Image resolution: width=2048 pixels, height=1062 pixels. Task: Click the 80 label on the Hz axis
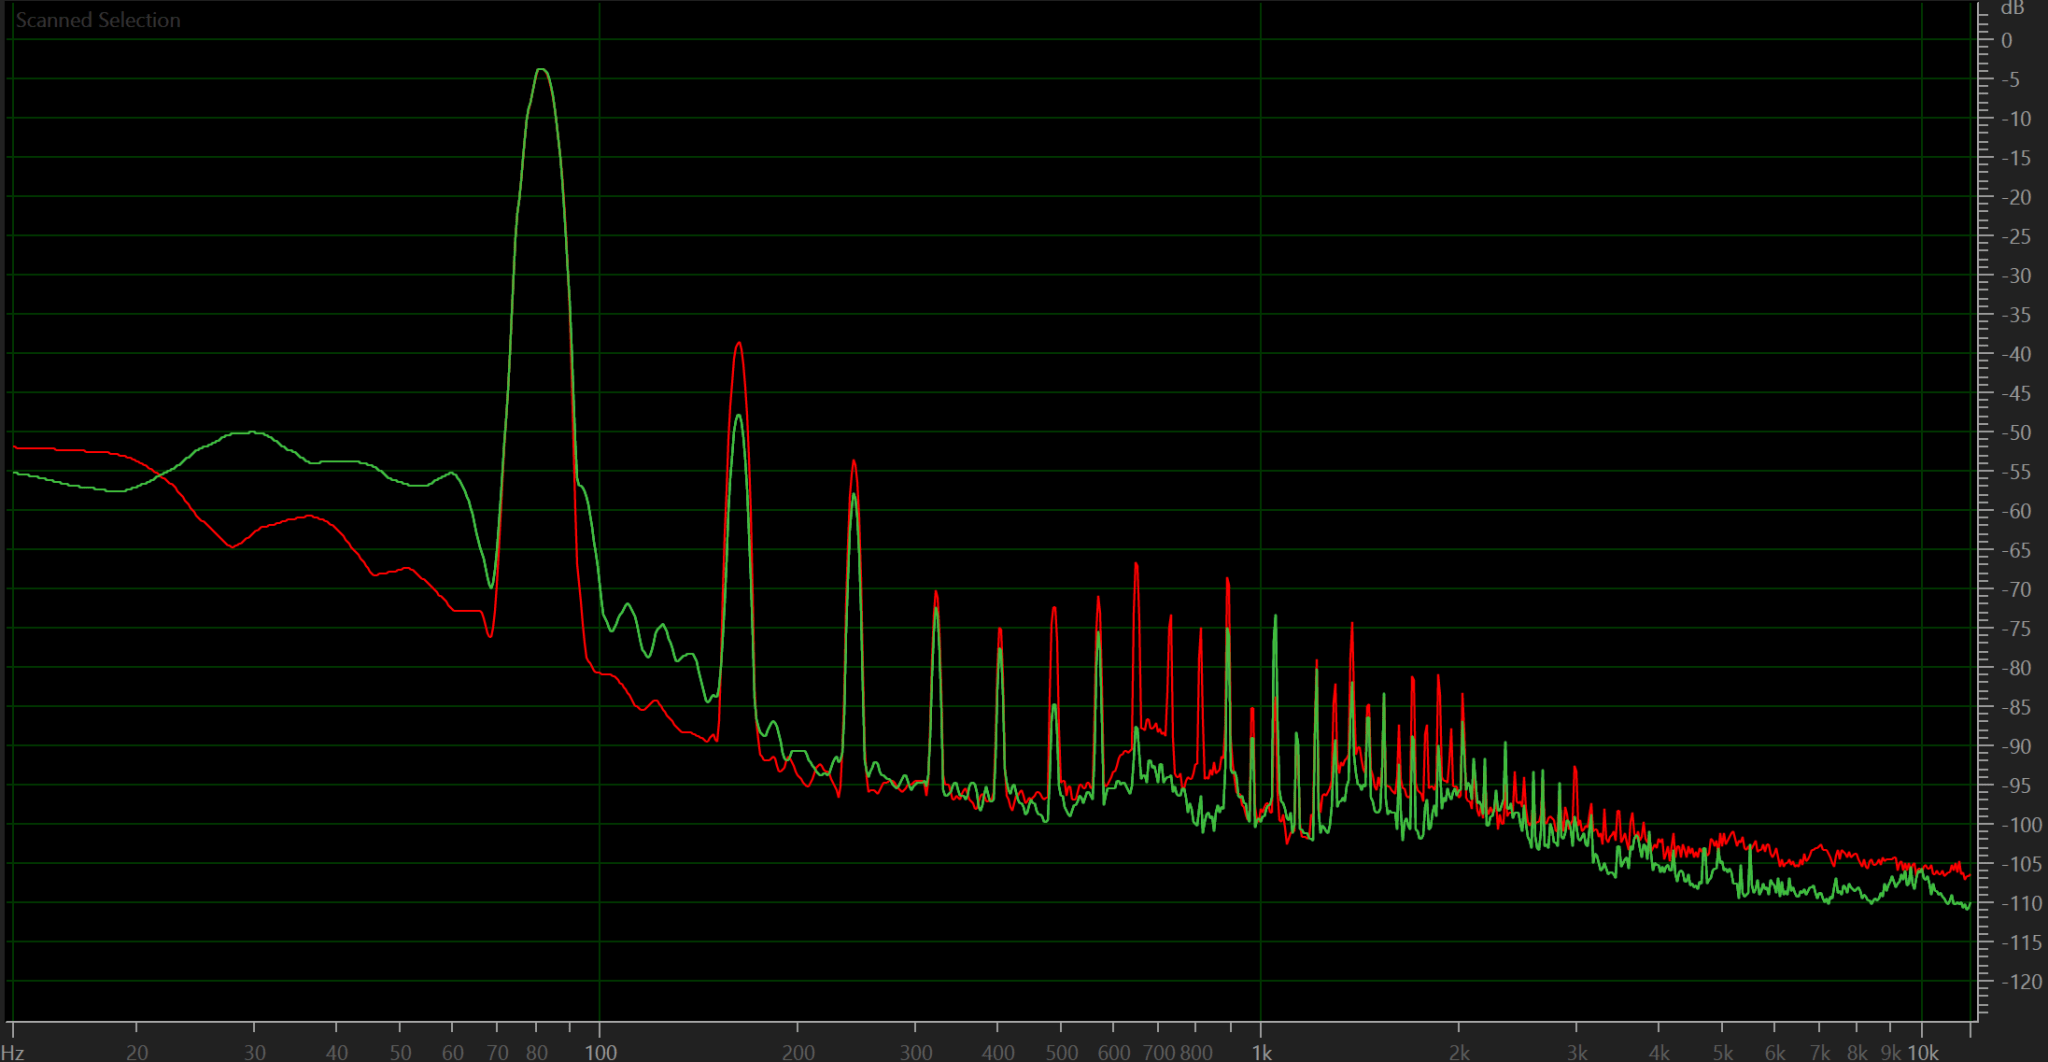coord(537,1052)
